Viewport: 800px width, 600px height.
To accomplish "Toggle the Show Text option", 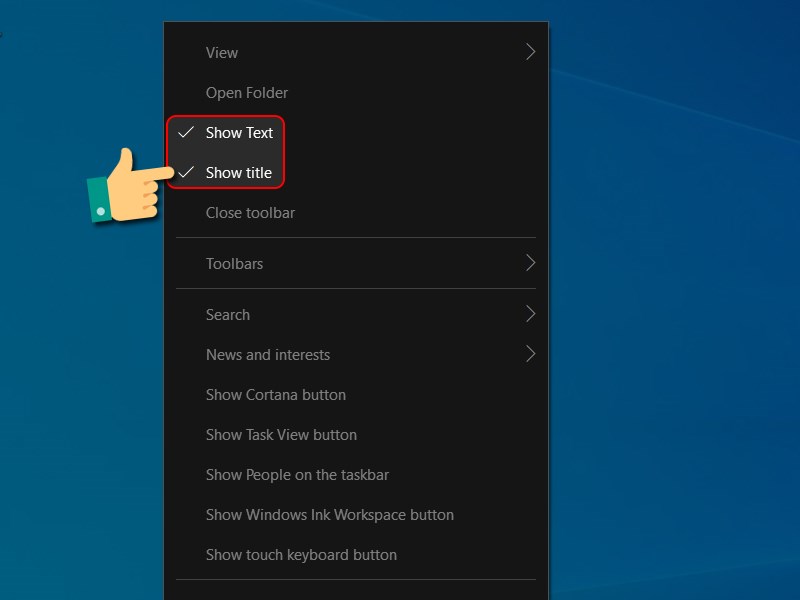I will click(356, 133).
